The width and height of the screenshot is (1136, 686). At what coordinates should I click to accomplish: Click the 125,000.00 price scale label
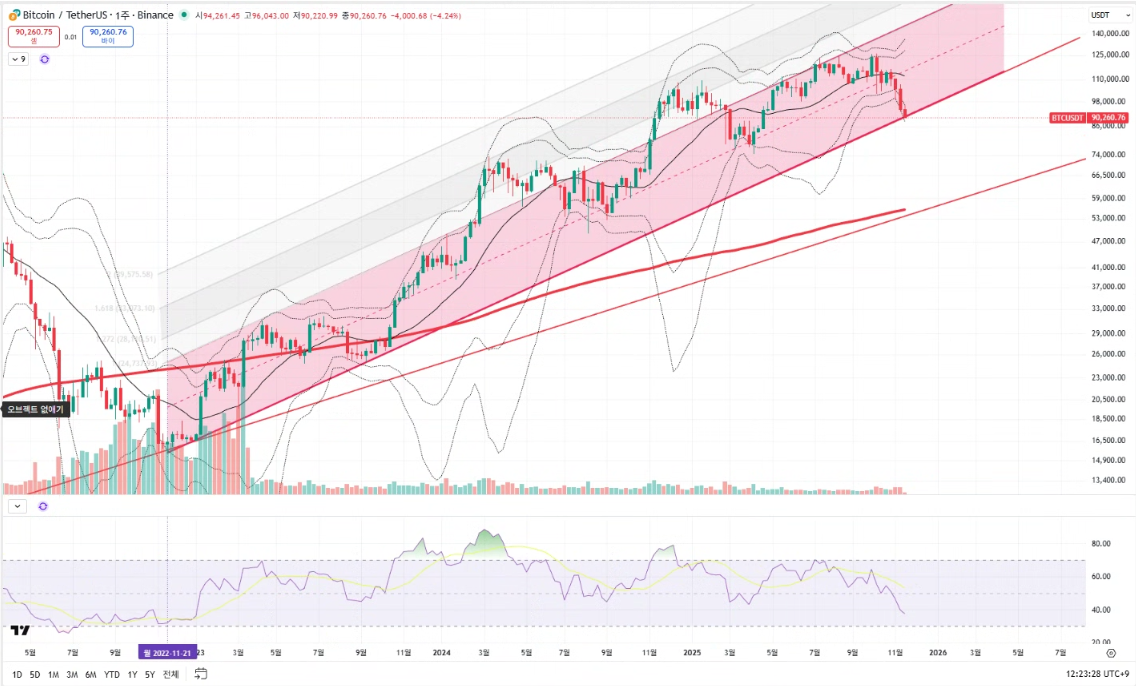(x=1111, y=54)
